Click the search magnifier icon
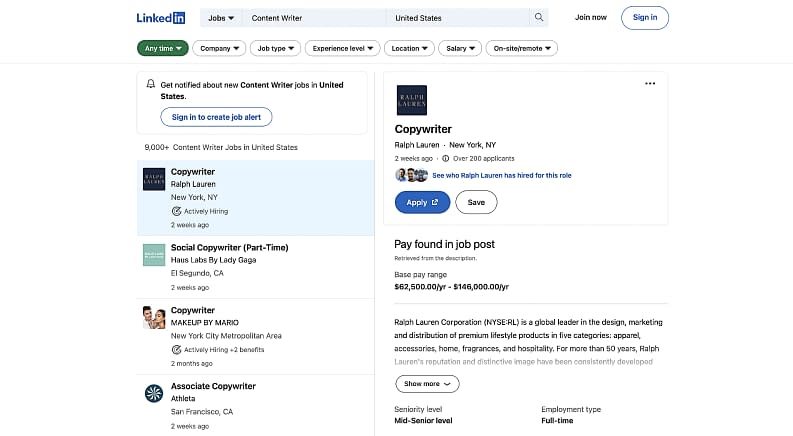 [539, 17]
